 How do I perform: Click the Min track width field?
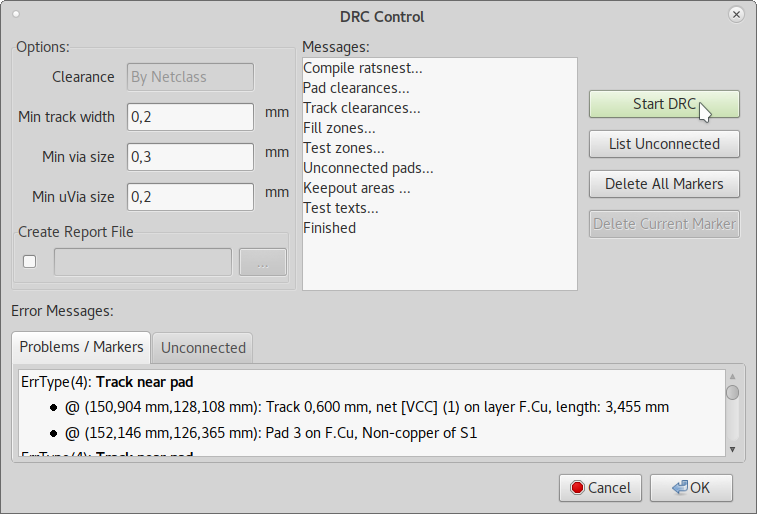(x=190, y=117)
